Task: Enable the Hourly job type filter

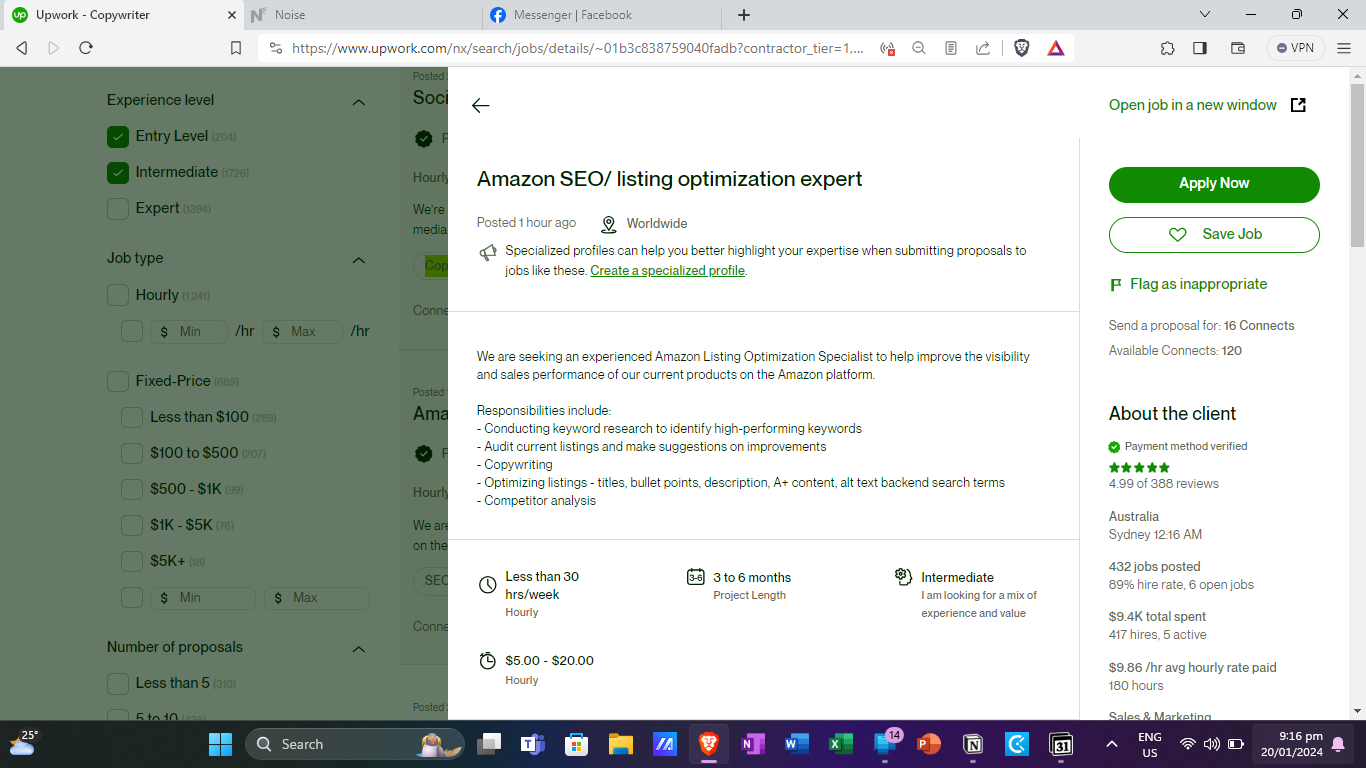Action: [x=118, y=296]
